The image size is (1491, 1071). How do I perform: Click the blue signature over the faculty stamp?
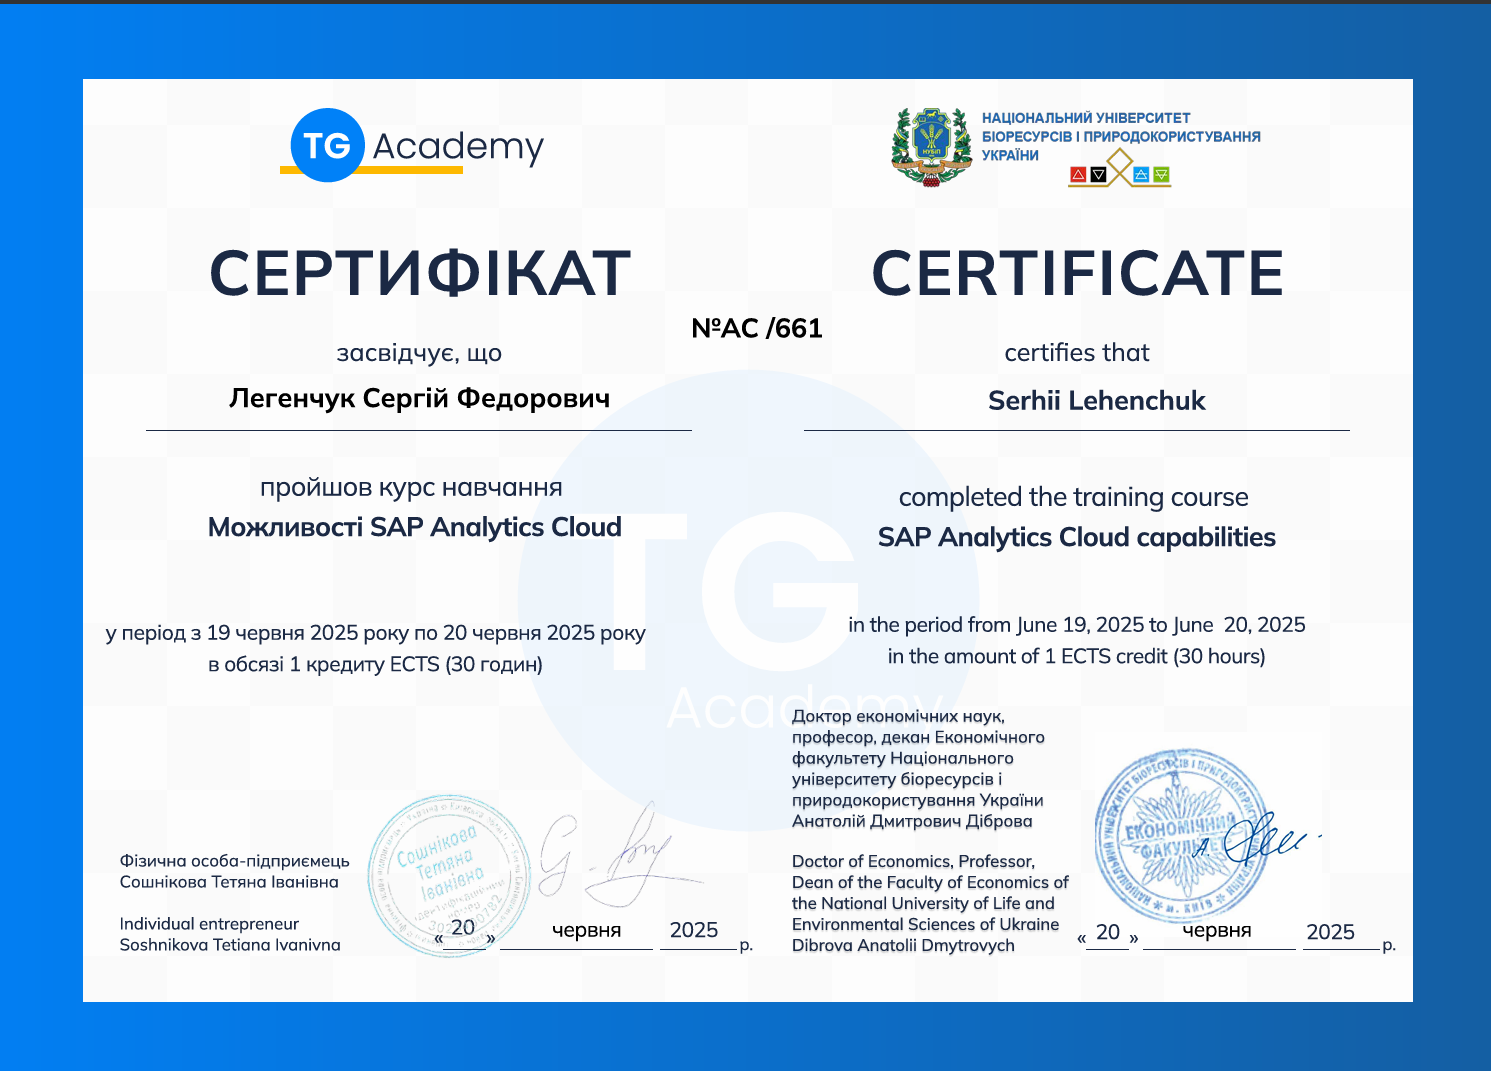tap(1260, 838)
